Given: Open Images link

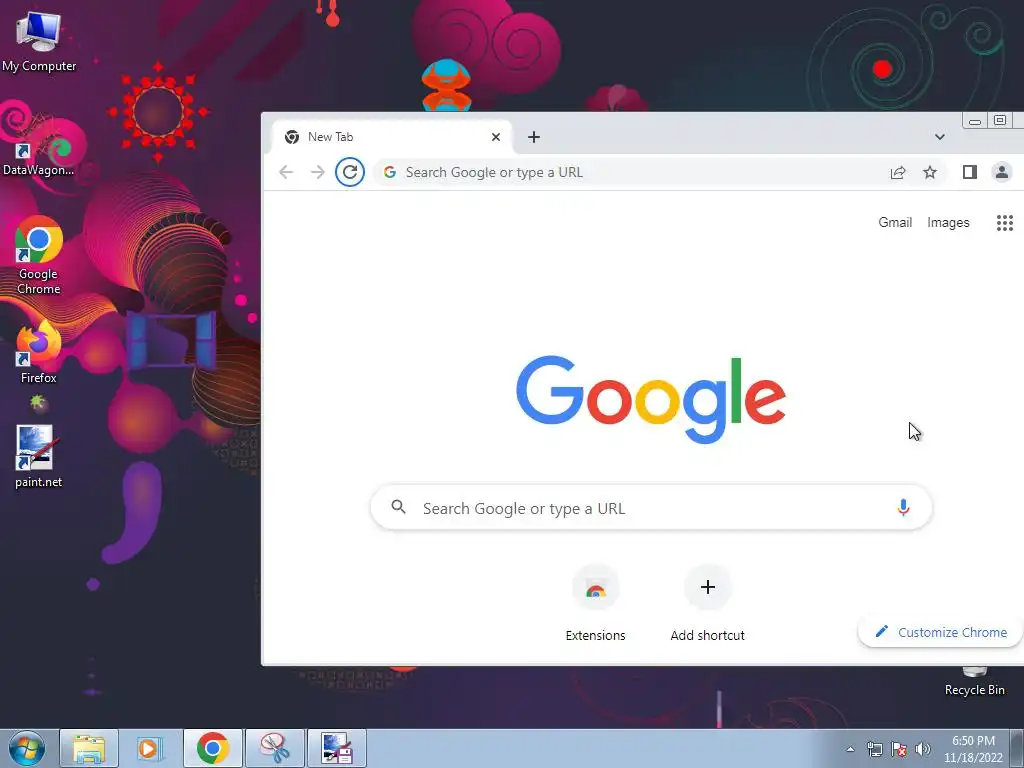Looking at the screenshot, I should pos(948,223).
